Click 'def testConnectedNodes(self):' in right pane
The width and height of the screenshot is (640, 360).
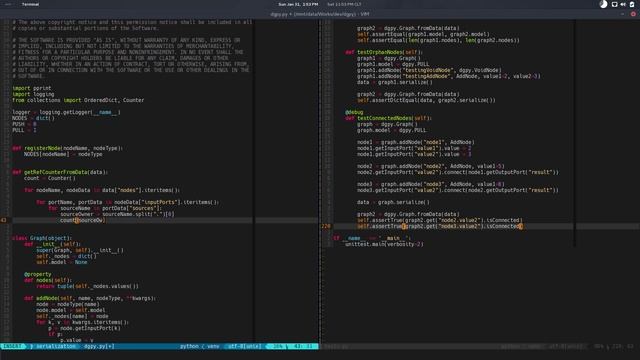[x=389, y=118]
